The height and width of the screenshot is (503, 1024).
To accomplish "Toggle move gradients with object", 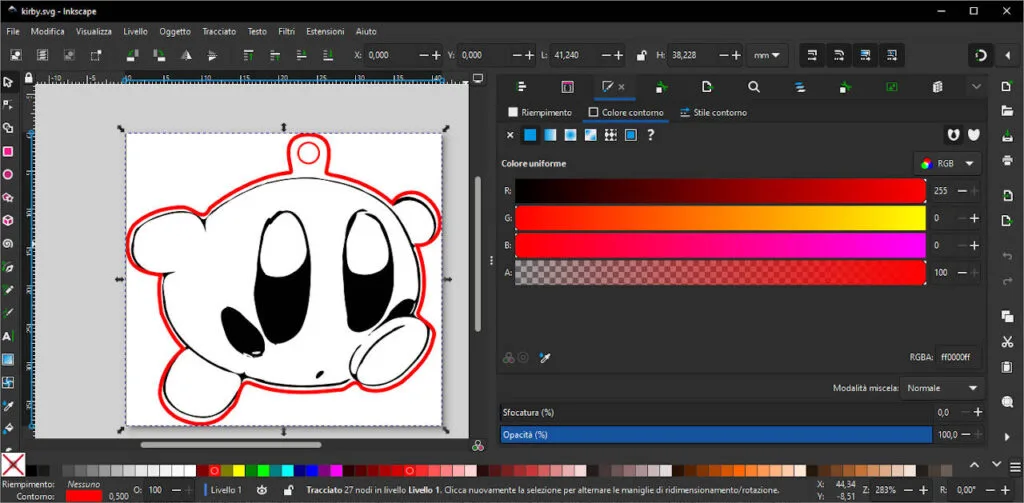I will (865, 56).
